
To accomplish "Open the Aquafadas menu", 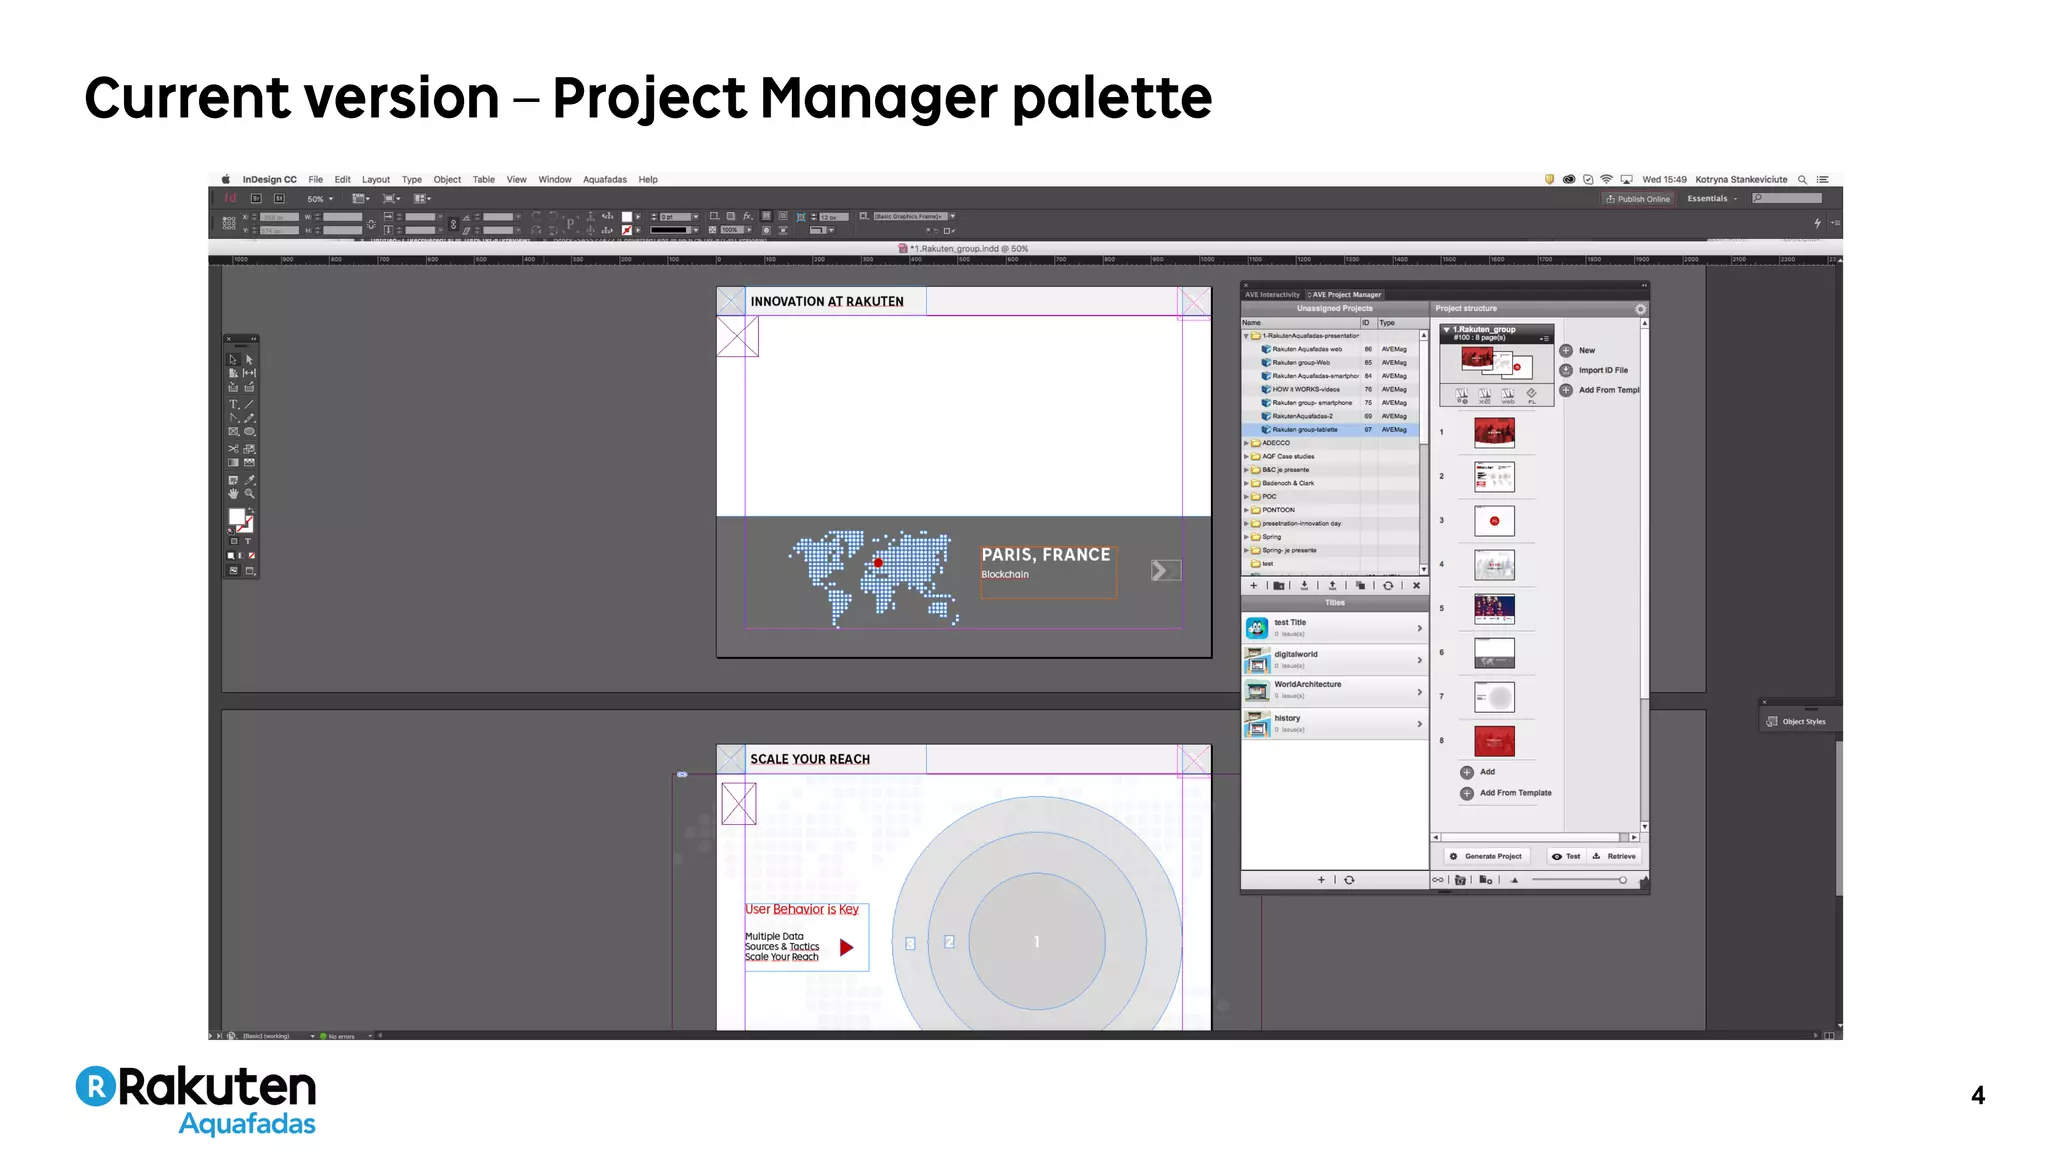I will tap(605, 180).
